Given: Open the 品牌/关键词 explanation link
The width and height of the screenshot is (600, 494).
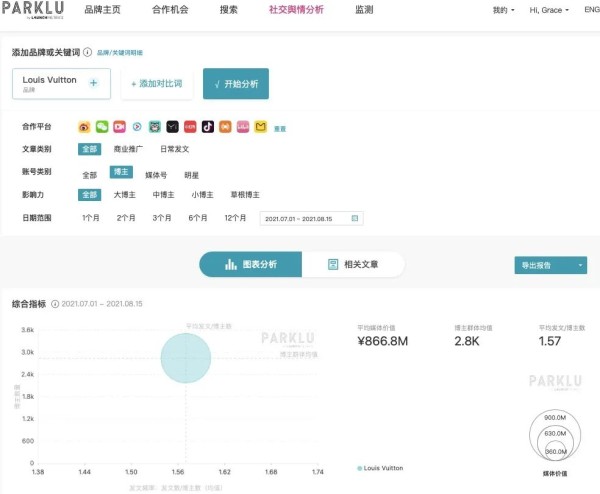Looking at the screenshot, I should (120, 52).
